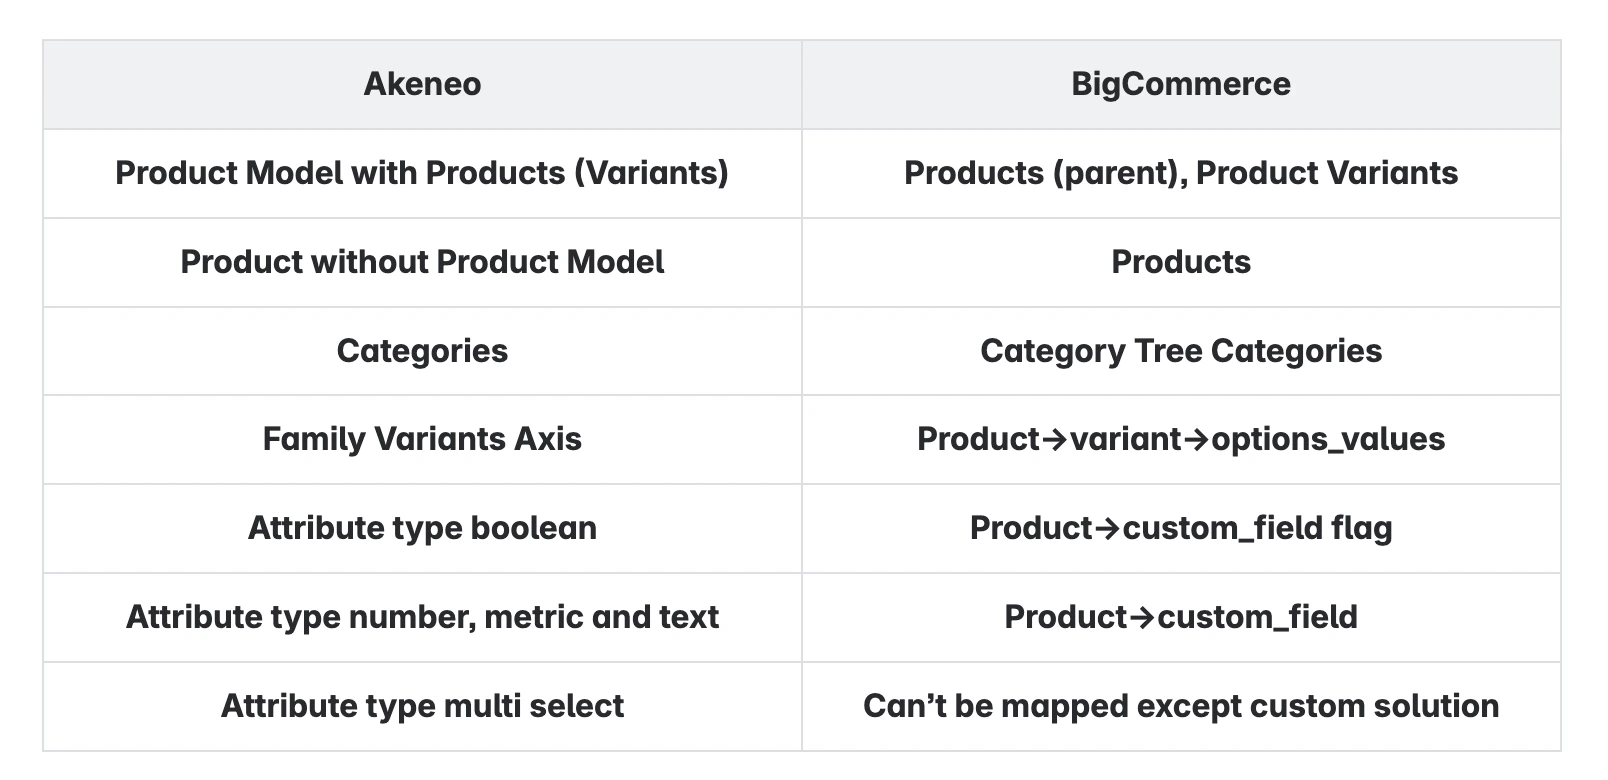This screenshot has height=780, width=1608.
Task: Click the 'Products' cell in the BigCommerce column
Action: point(1181,262)
